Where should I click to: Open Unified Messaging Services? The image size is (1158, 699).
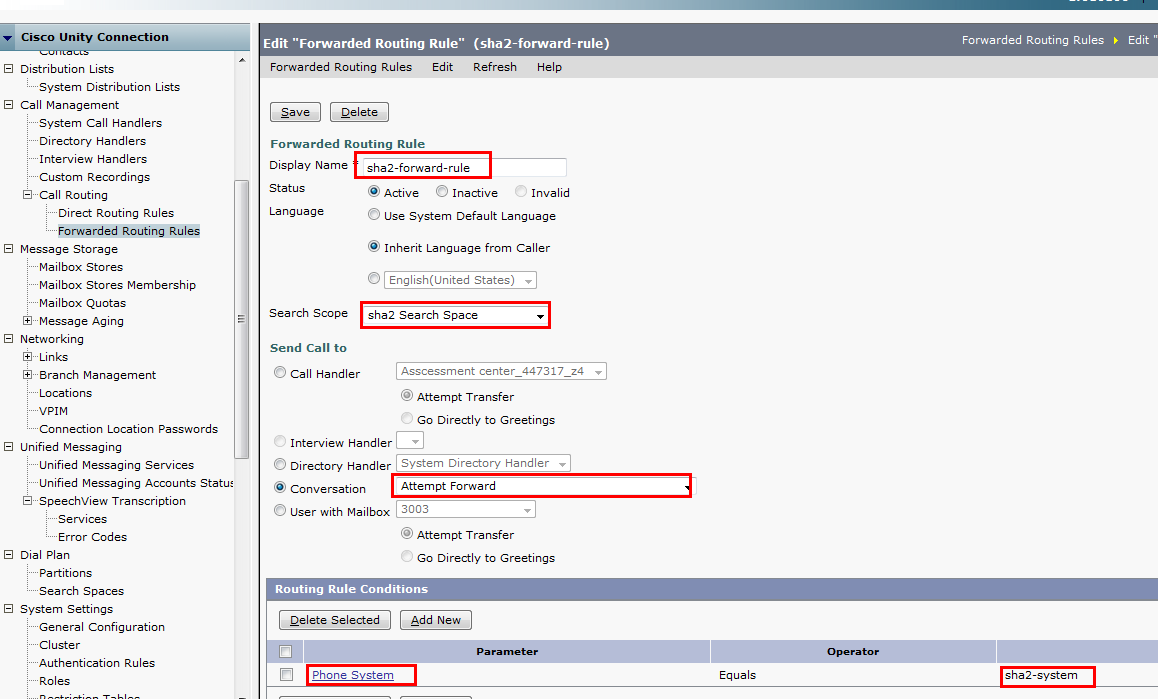[x=117, y=465]
